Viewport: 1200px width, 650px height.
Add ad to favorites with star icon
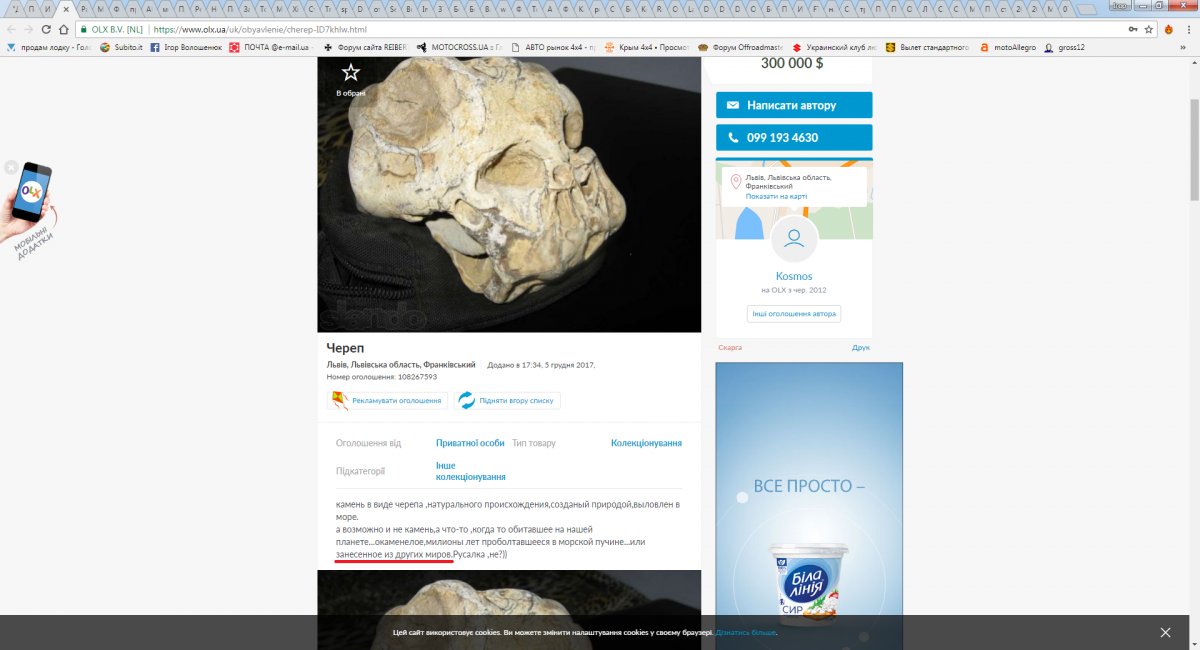click(x=350, y=72)
